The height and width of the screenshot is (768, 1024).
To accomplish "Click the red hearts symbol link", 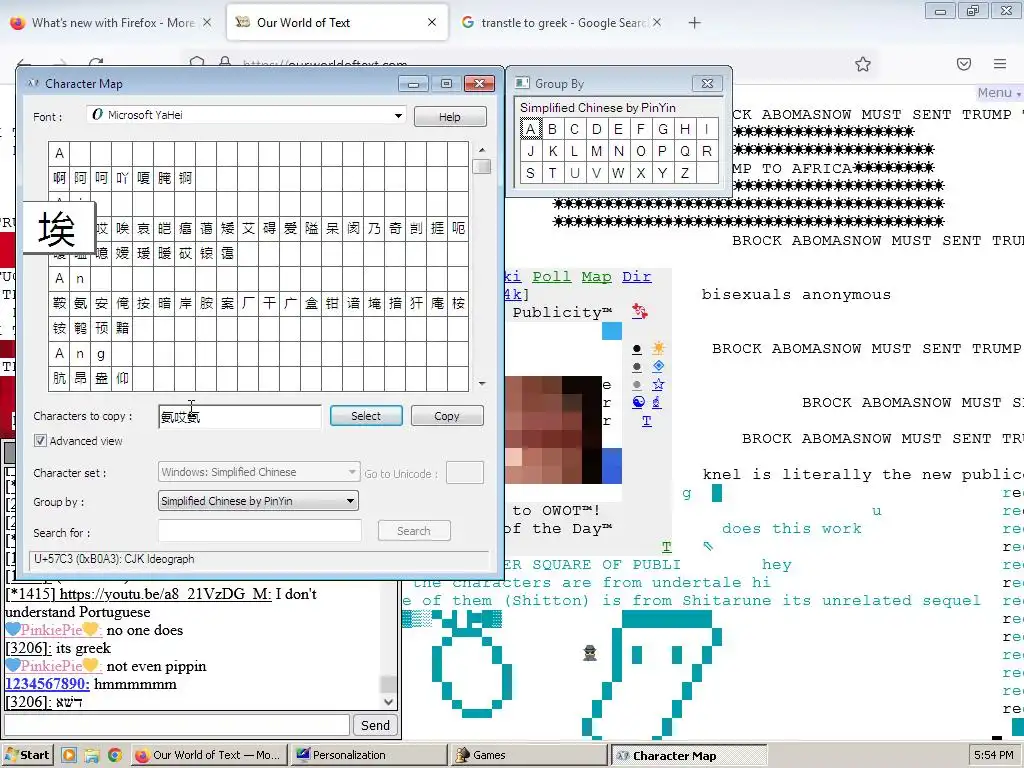I will tap(640, 312).
